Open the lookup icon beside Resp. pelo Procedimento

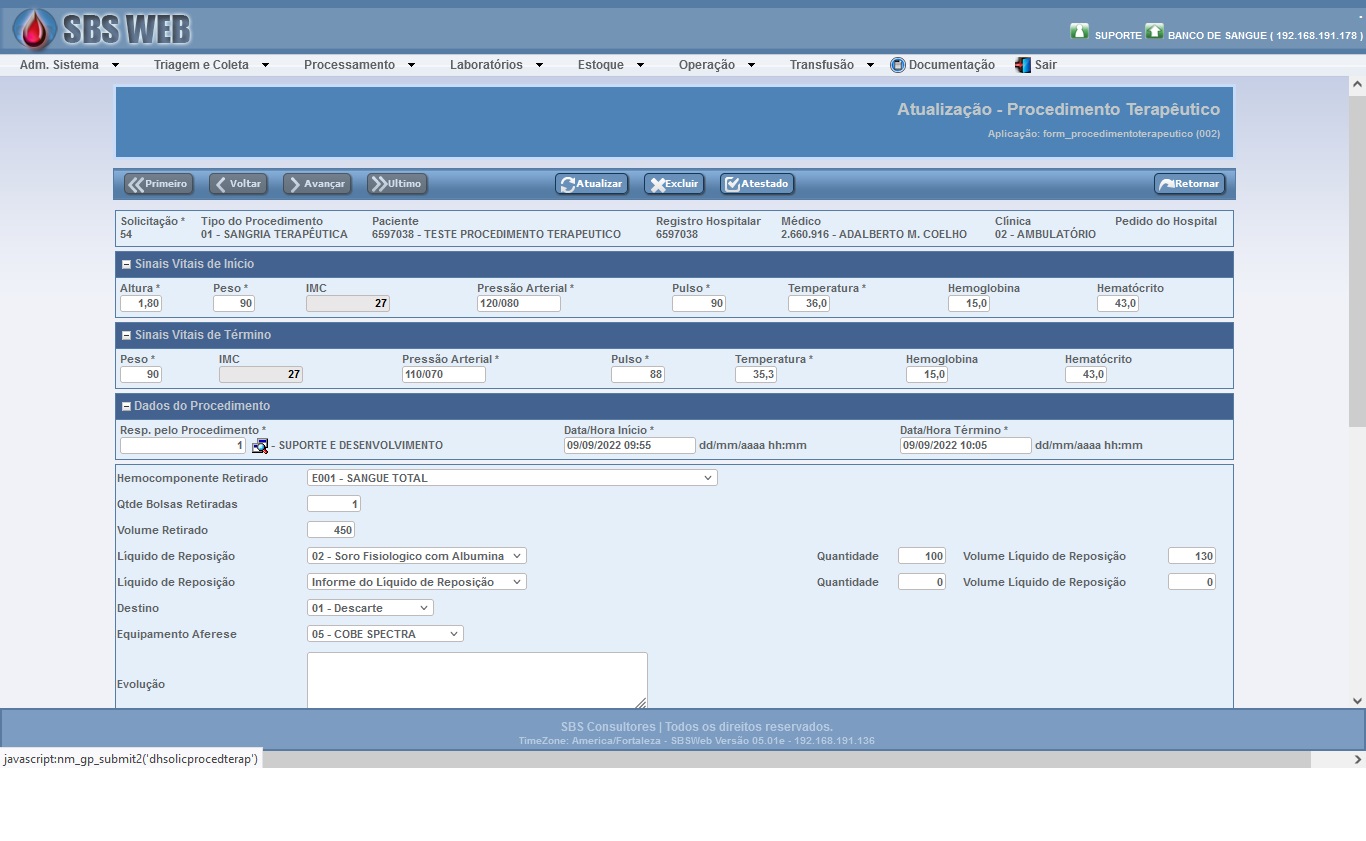coord(260,446)
